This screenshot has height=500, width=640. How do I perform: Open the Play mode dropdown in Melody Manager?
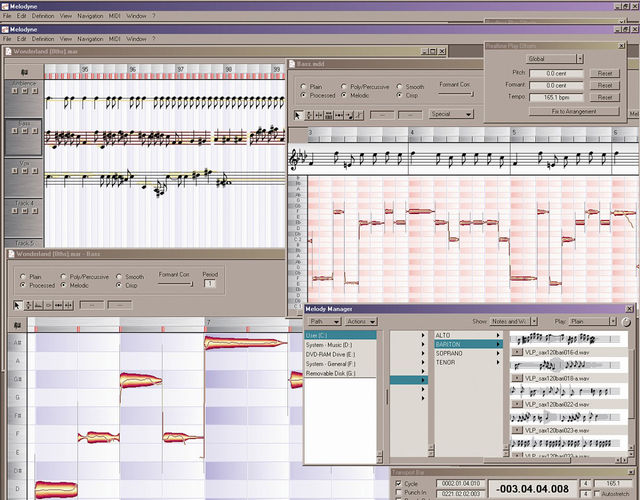(593, 322)
